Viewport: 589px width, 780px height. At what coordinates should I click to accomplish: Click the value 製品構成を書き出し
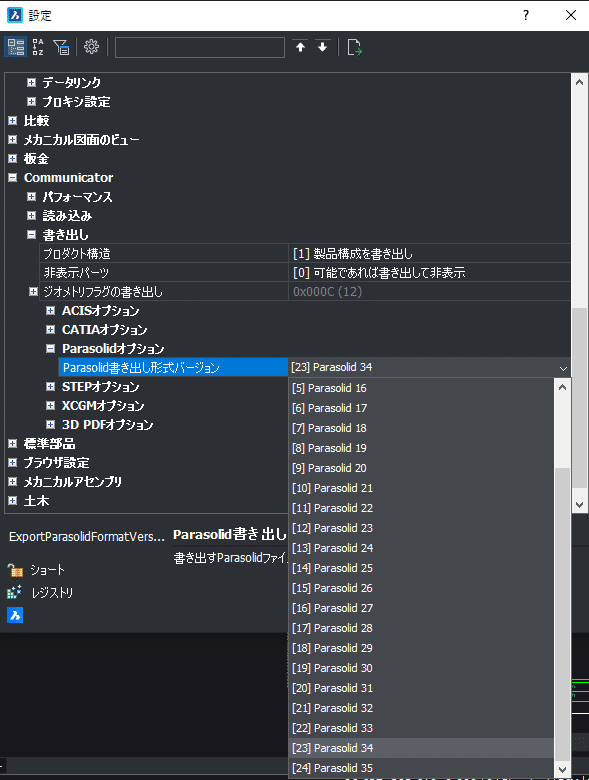tap(353, 254)
